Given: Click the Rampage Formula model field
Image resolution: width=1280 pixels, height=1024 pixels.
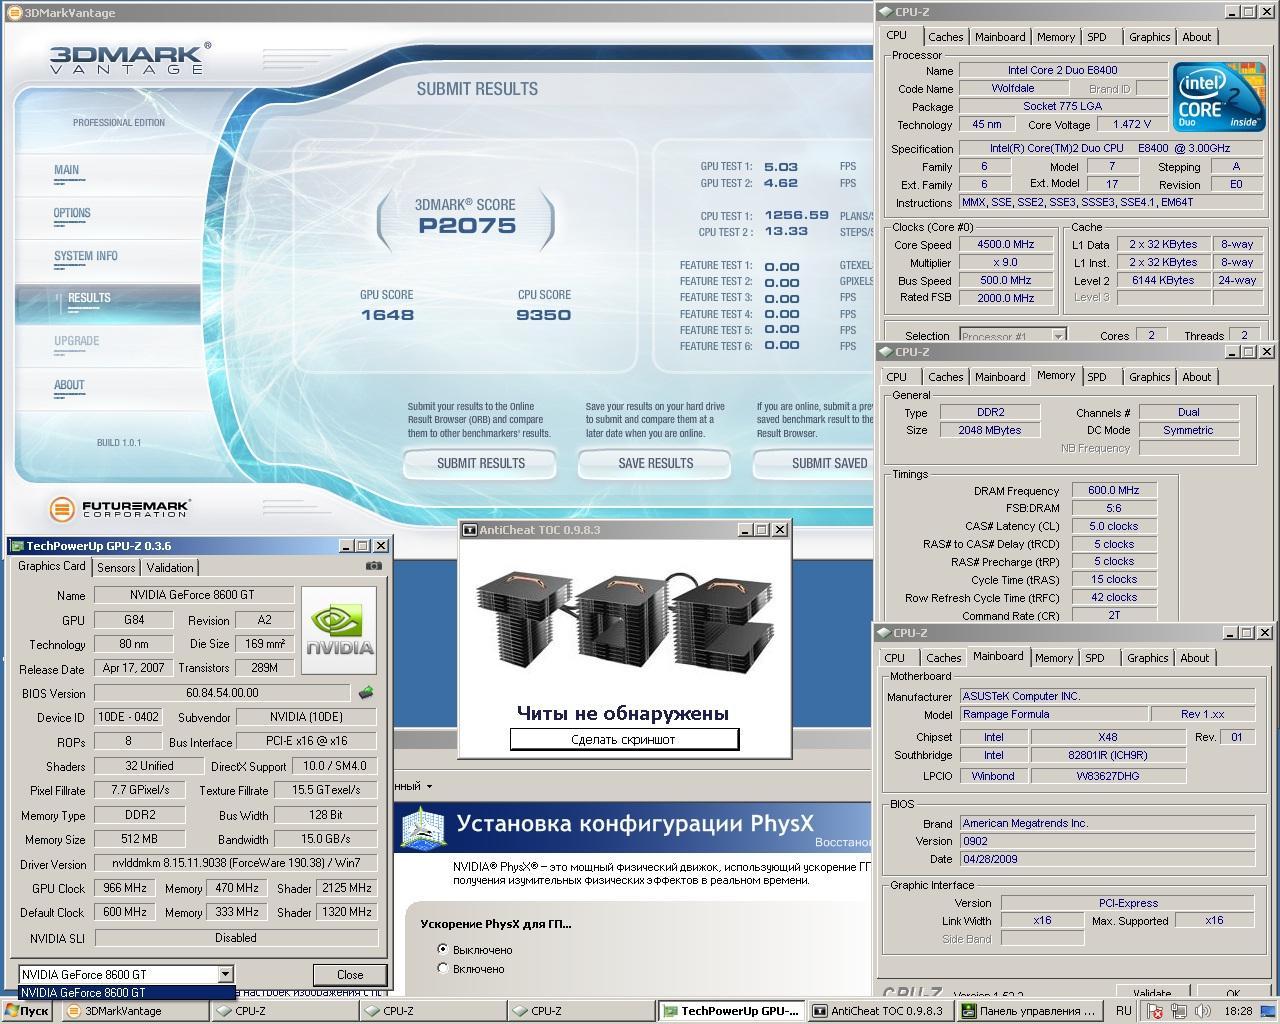Looking at the screenshot, I should click(x=1053, y=714).
